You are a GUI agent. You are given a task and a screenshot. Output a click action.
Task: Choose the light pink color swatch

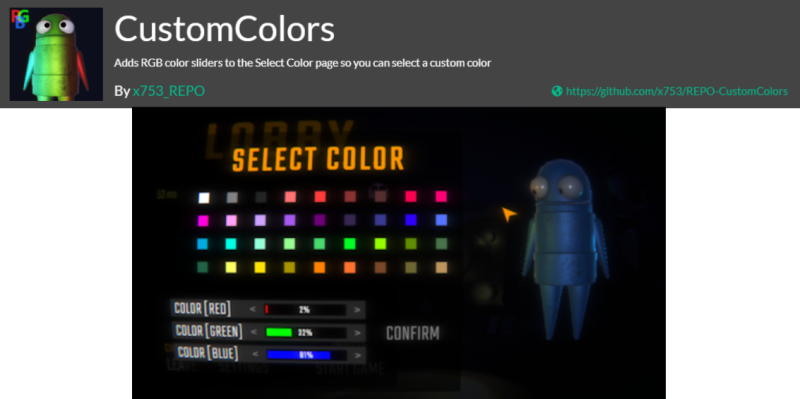tap(231, 221)
